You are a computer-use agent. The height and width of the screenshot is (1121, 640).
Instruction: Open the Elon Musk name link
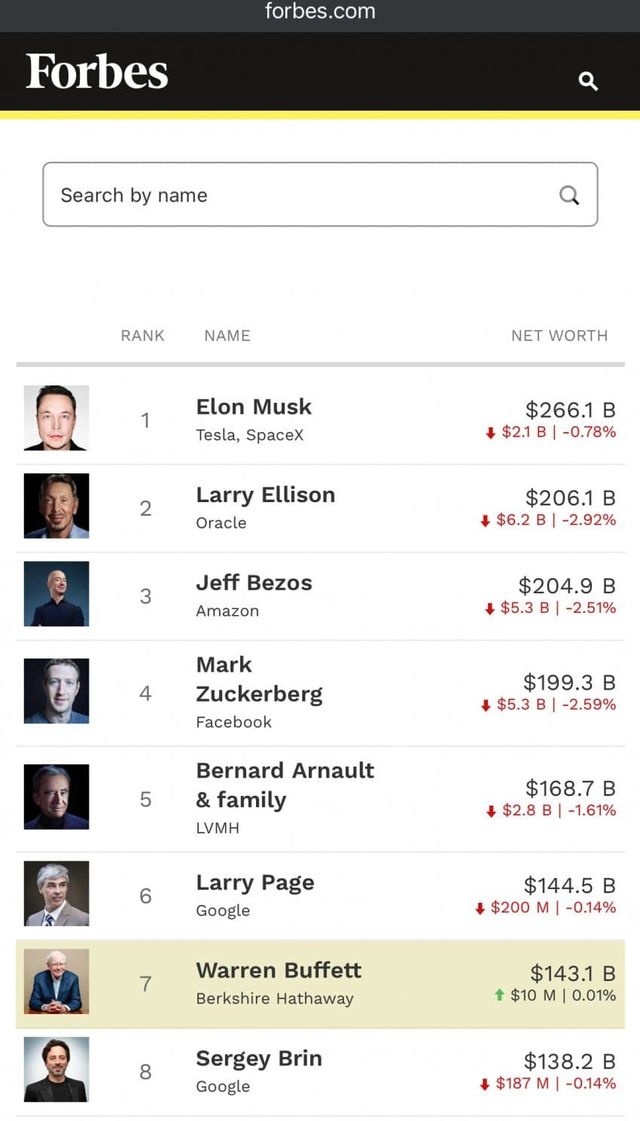[x=254, y=407]
